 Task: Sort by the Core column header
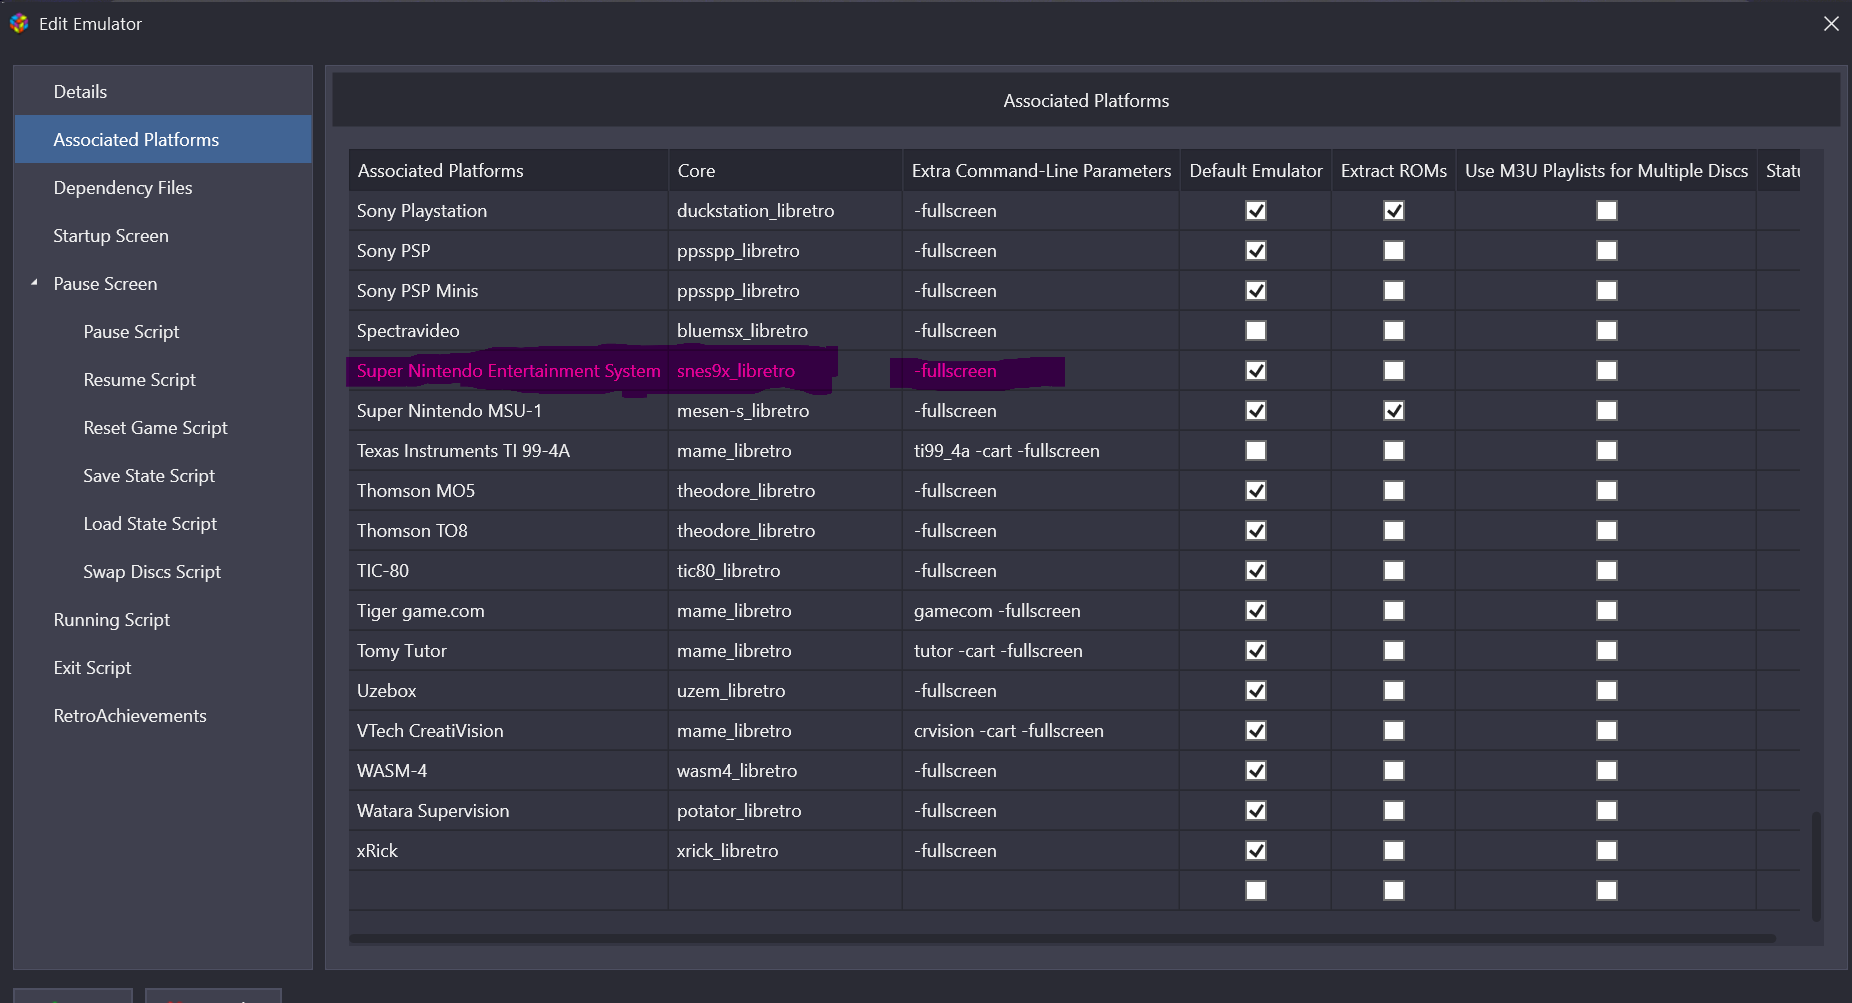696,171
